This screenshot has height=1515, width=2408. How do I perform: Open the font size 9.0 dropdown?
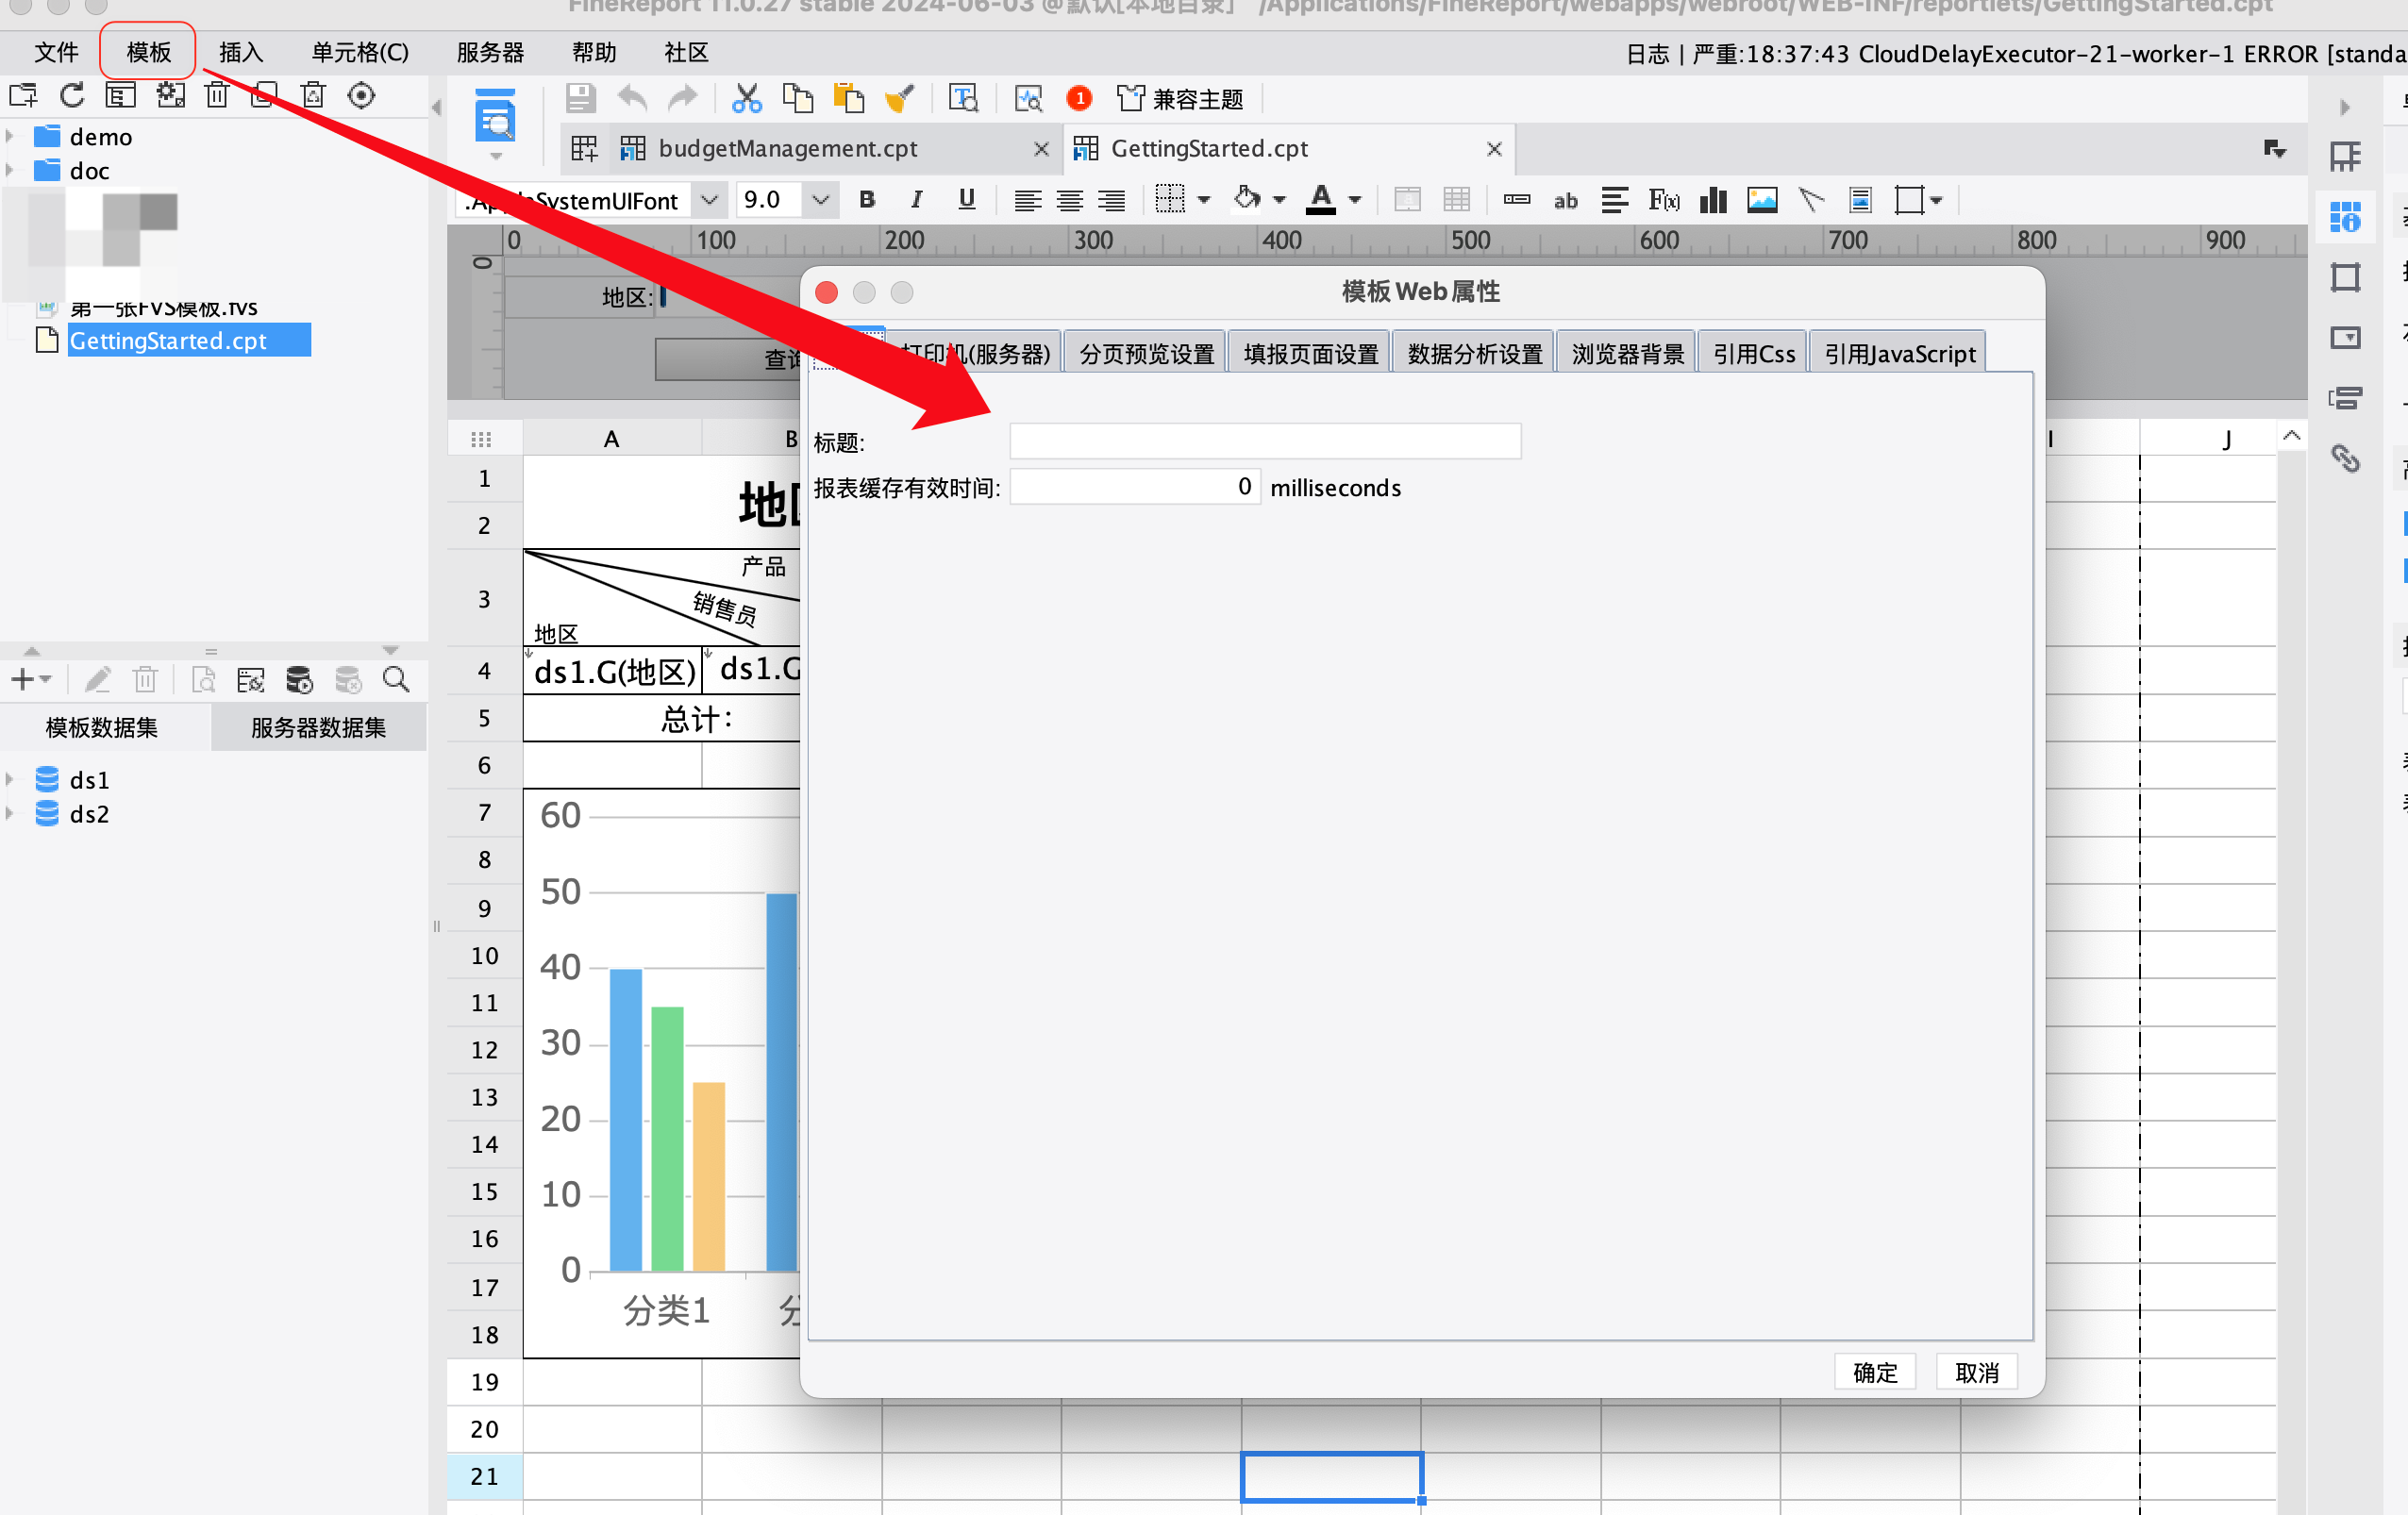pos(820,200)
